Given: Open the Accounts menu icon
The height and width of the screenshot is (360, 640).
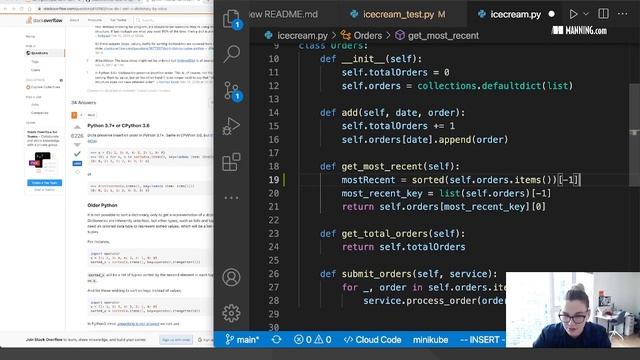Looking at the screenshot, I should click(231, 277).
